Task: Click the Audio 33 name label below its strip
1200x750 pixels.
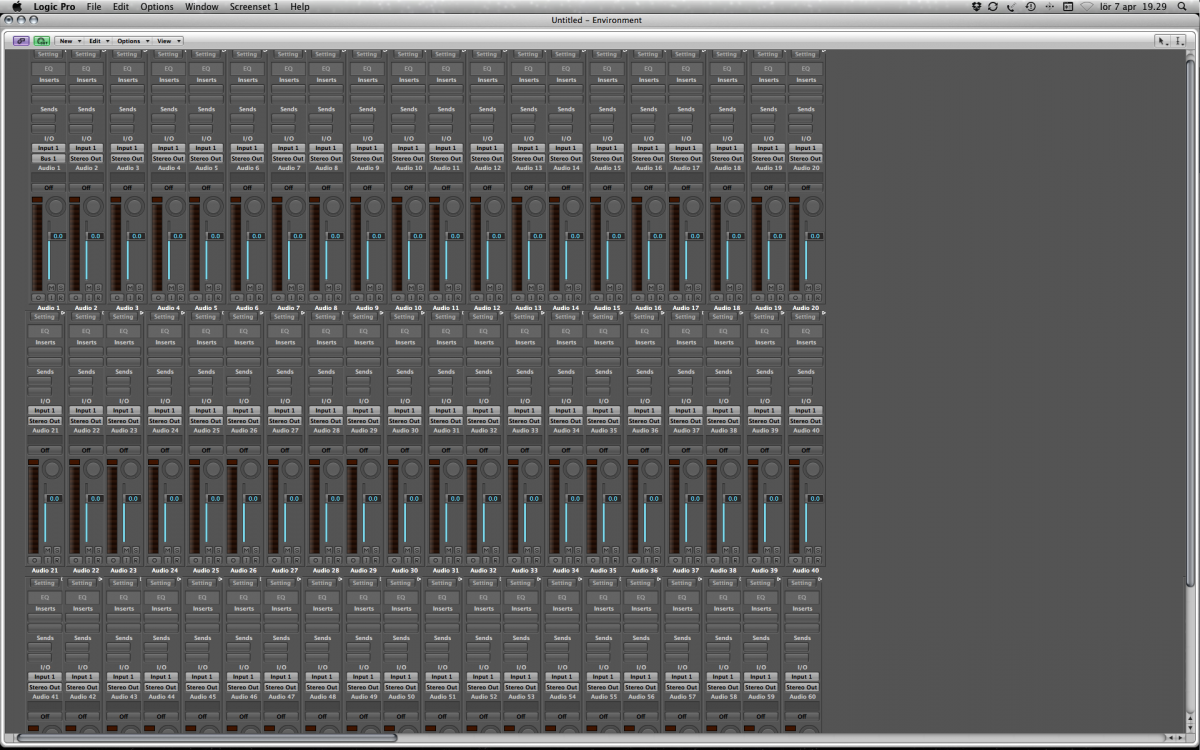Action: point(525,570)
